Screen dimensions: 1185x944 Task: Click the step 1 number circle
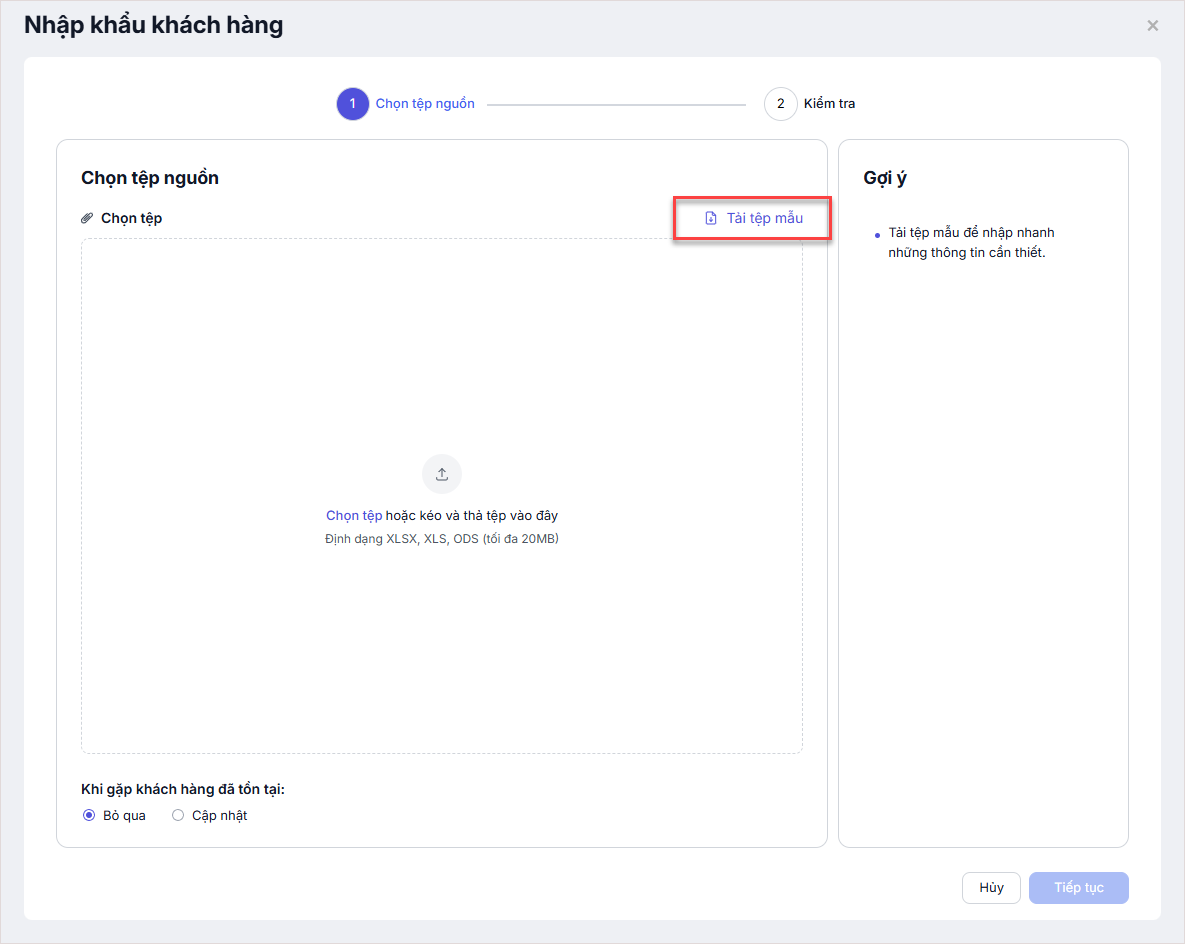[353, 104]
